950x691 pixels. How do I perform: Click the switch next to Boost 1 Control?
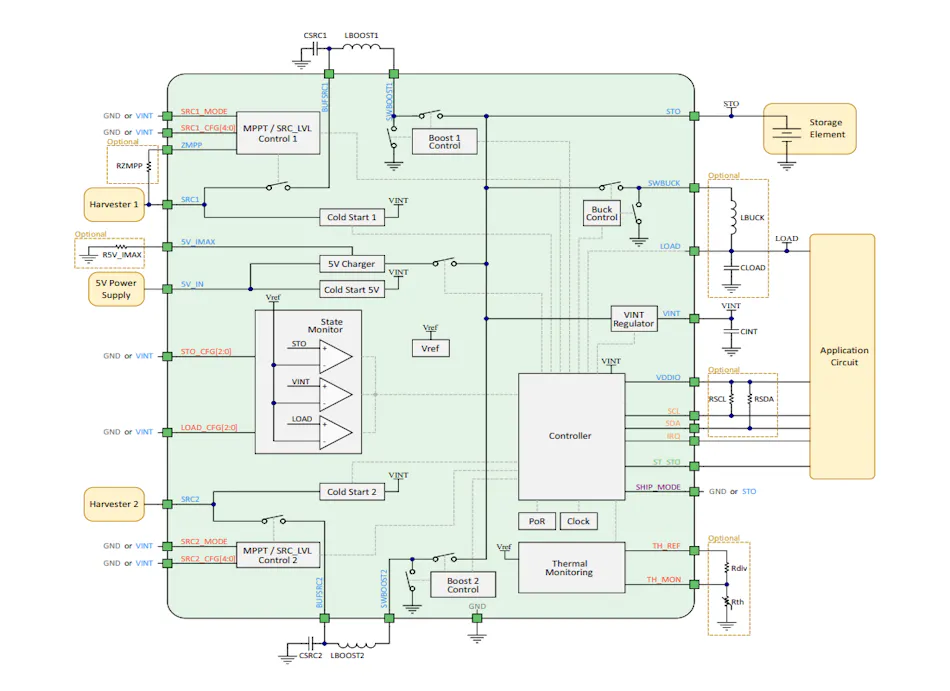(430, 114)
